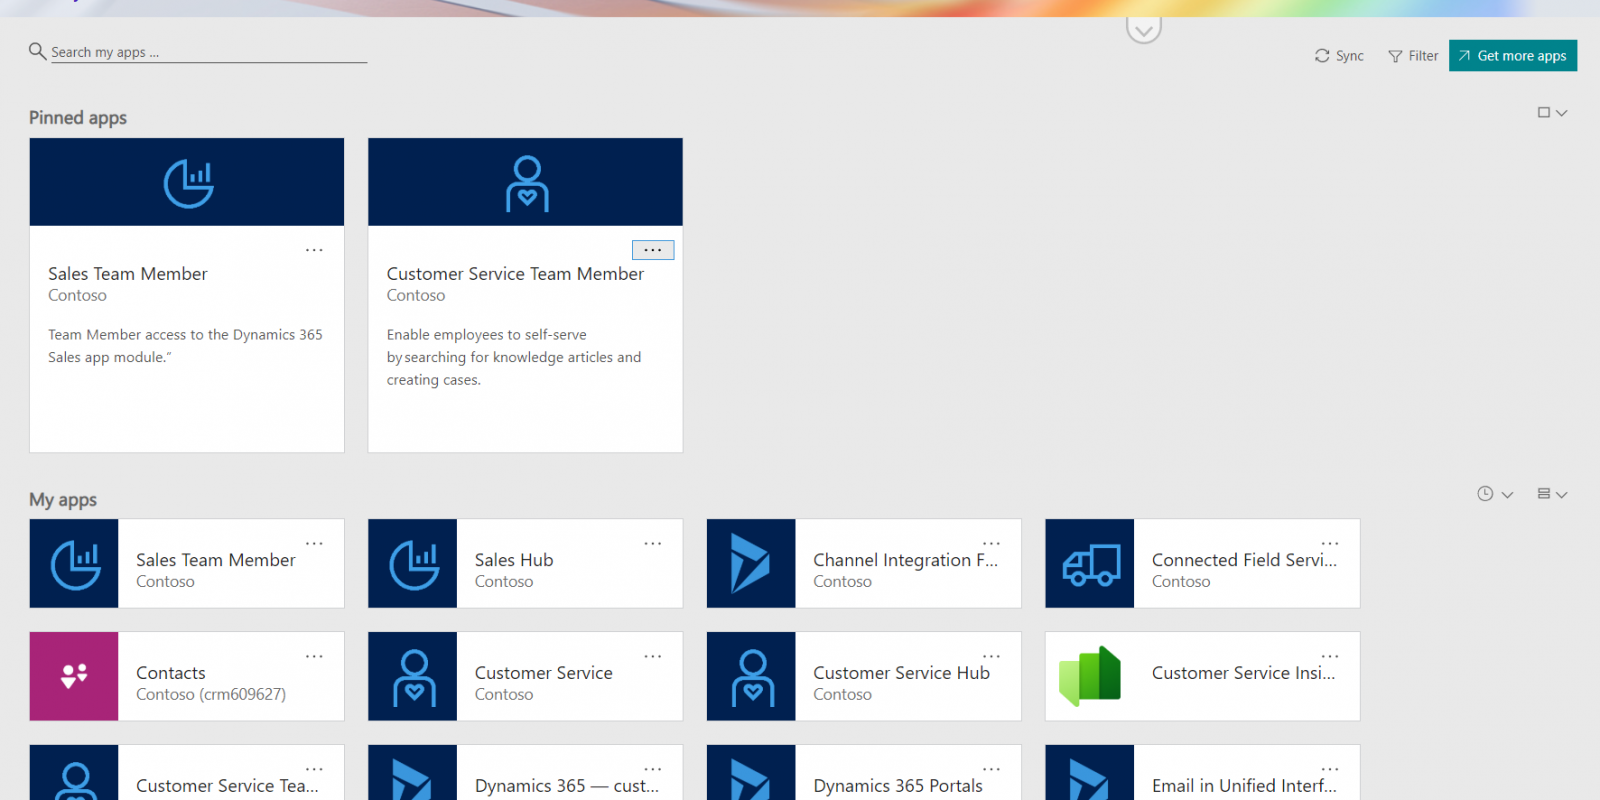Open the Filter option

[x=1413, y=56]
